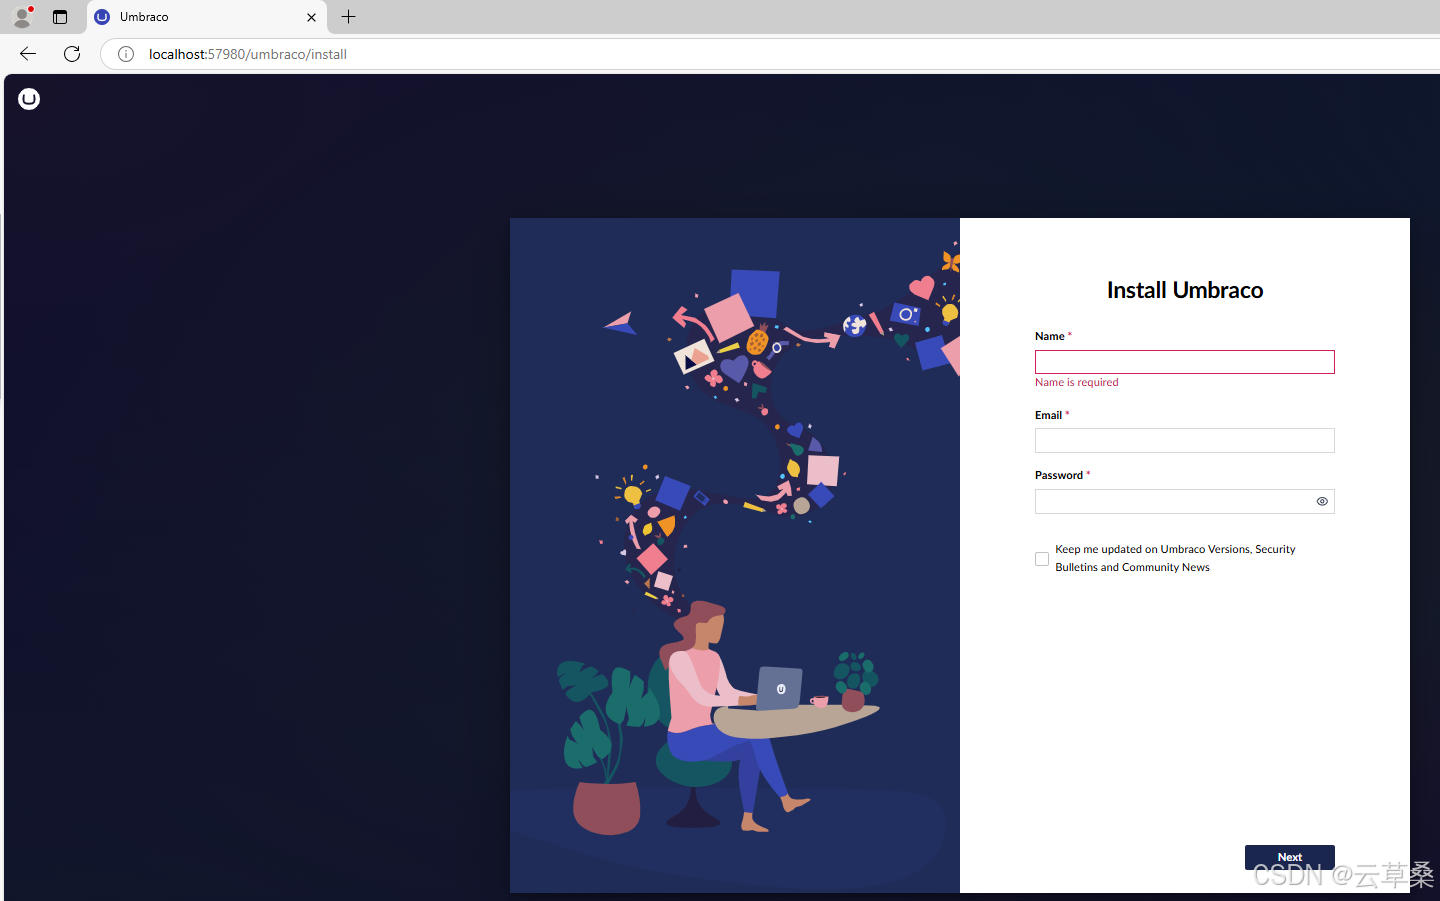
Task: Open the site information icon in the address bar
Action: pos(126,54)
